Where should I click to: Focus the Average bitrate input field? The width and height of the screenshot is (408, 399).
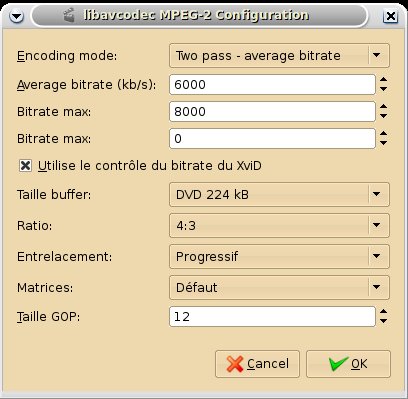click(x=272, y=84)
